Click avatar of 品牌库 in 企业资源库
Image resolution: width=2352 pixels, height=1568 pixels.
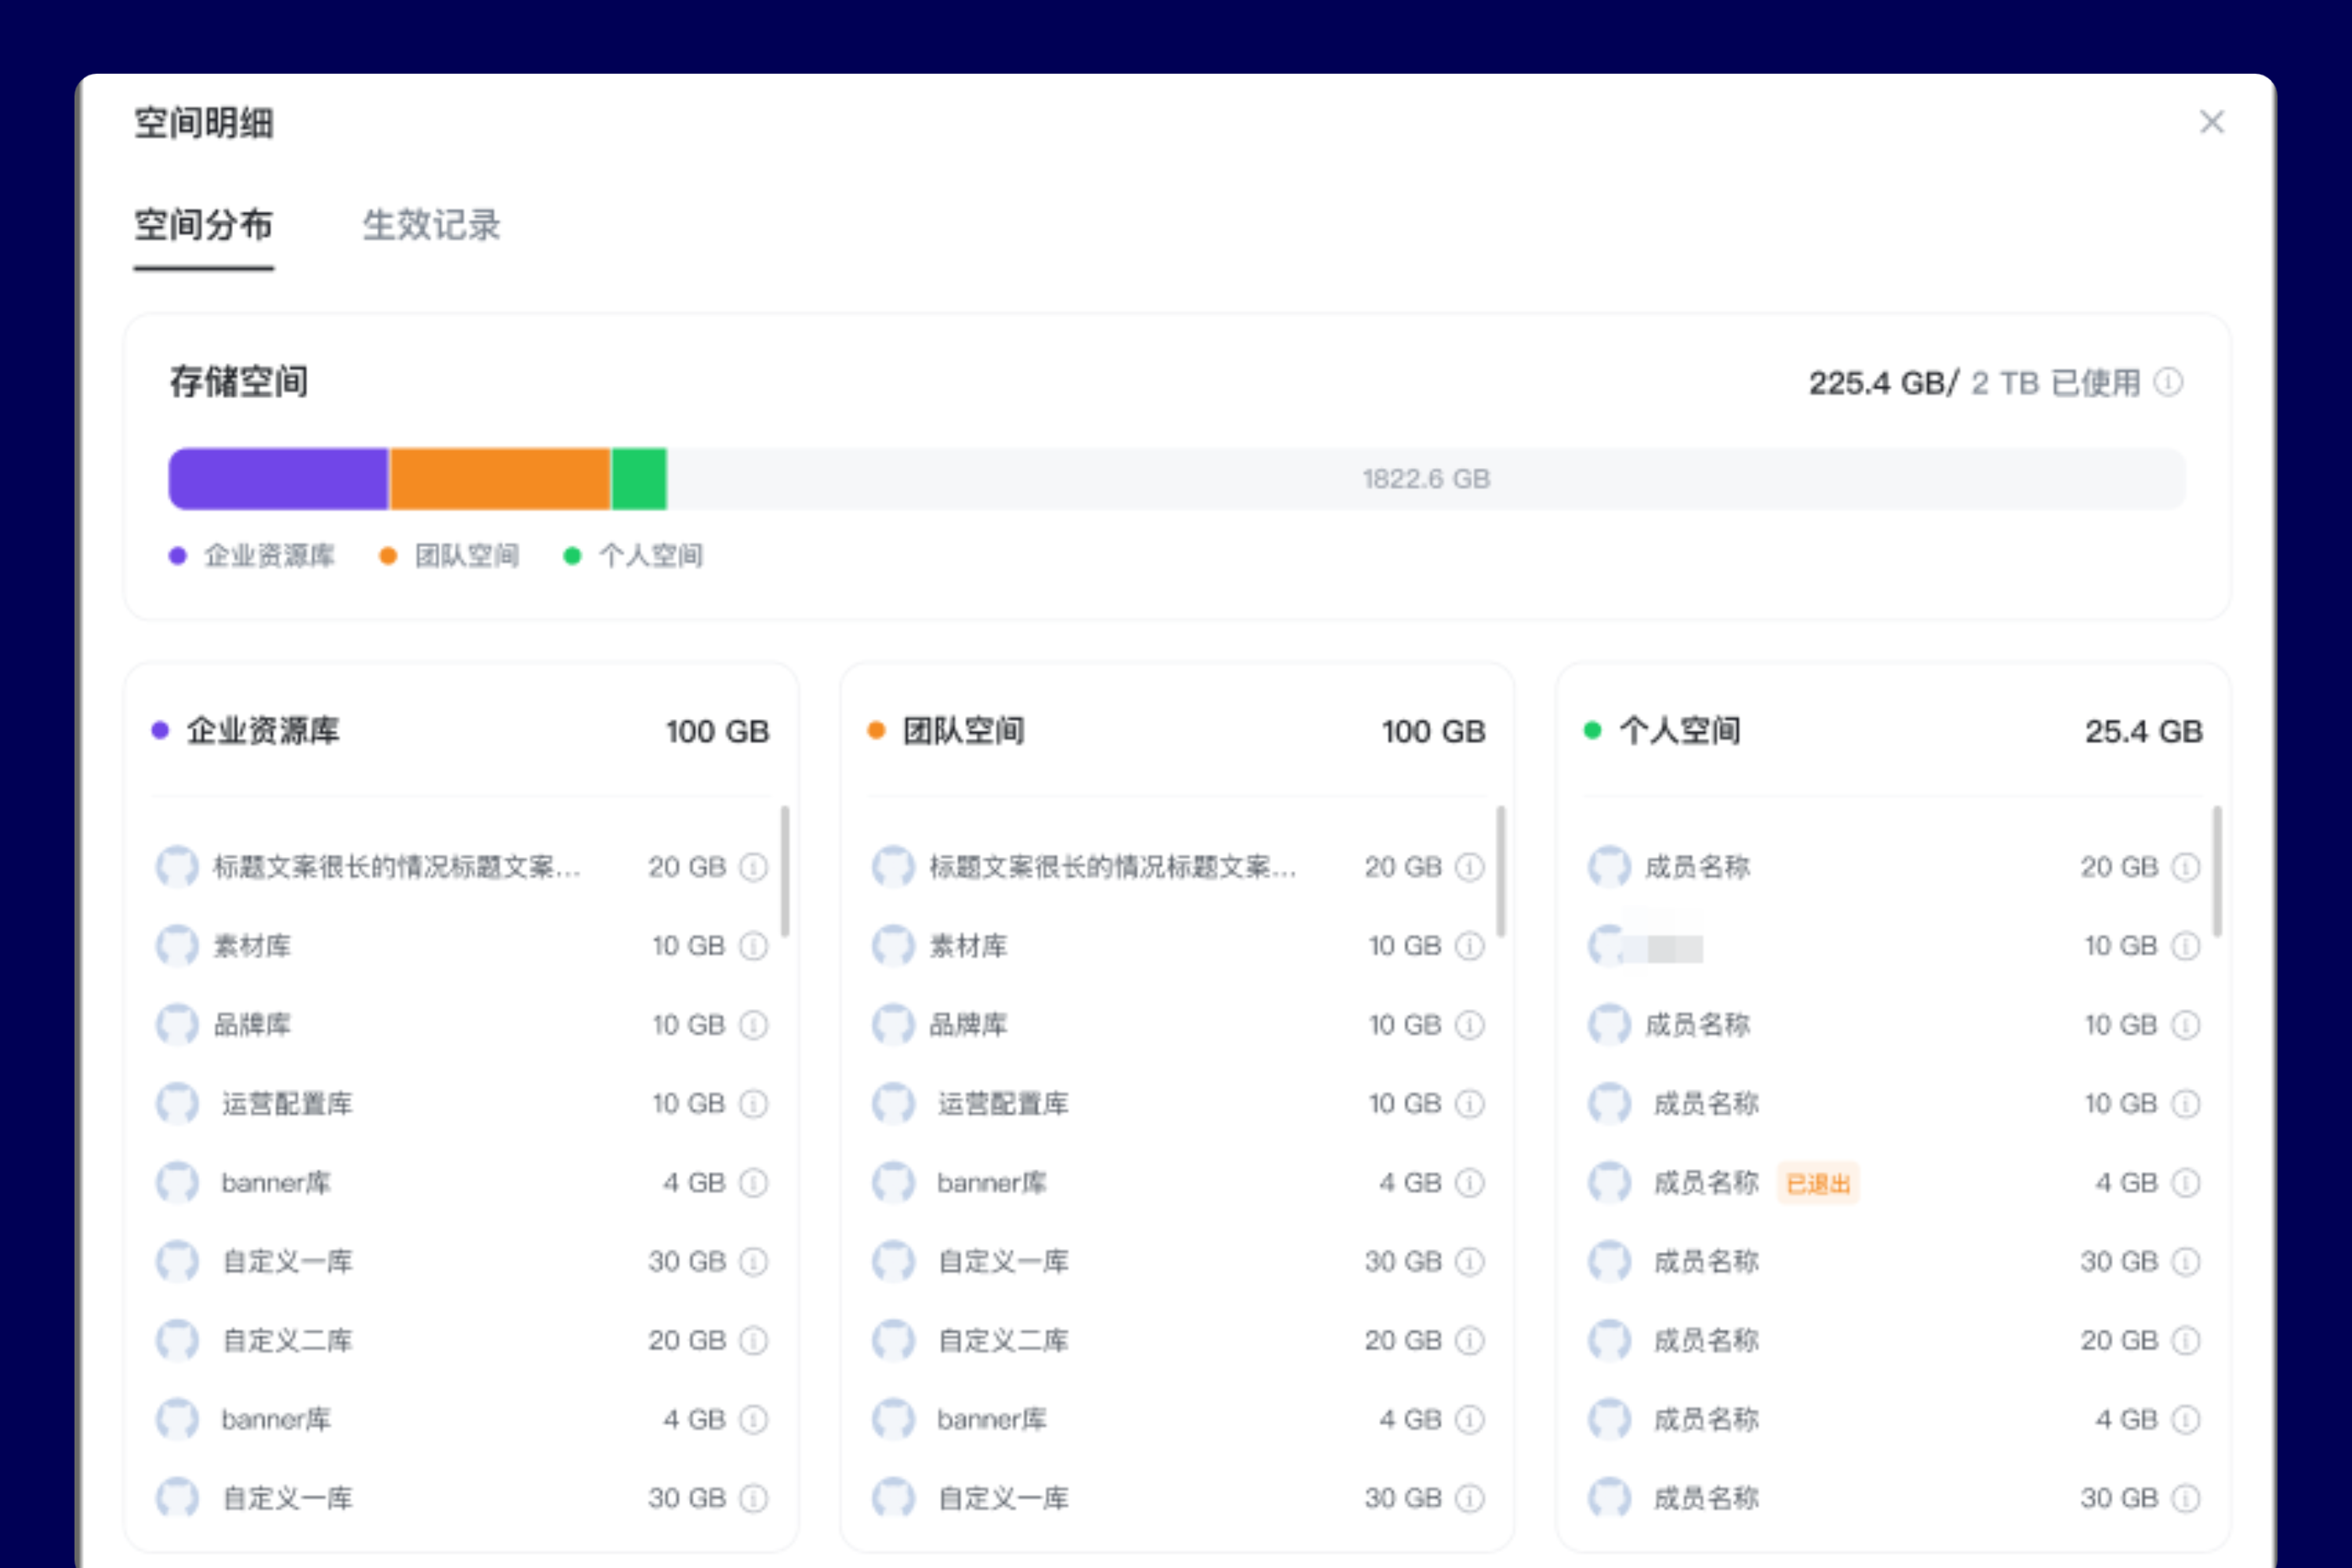pyautogui.click(x=177, y=1025)
